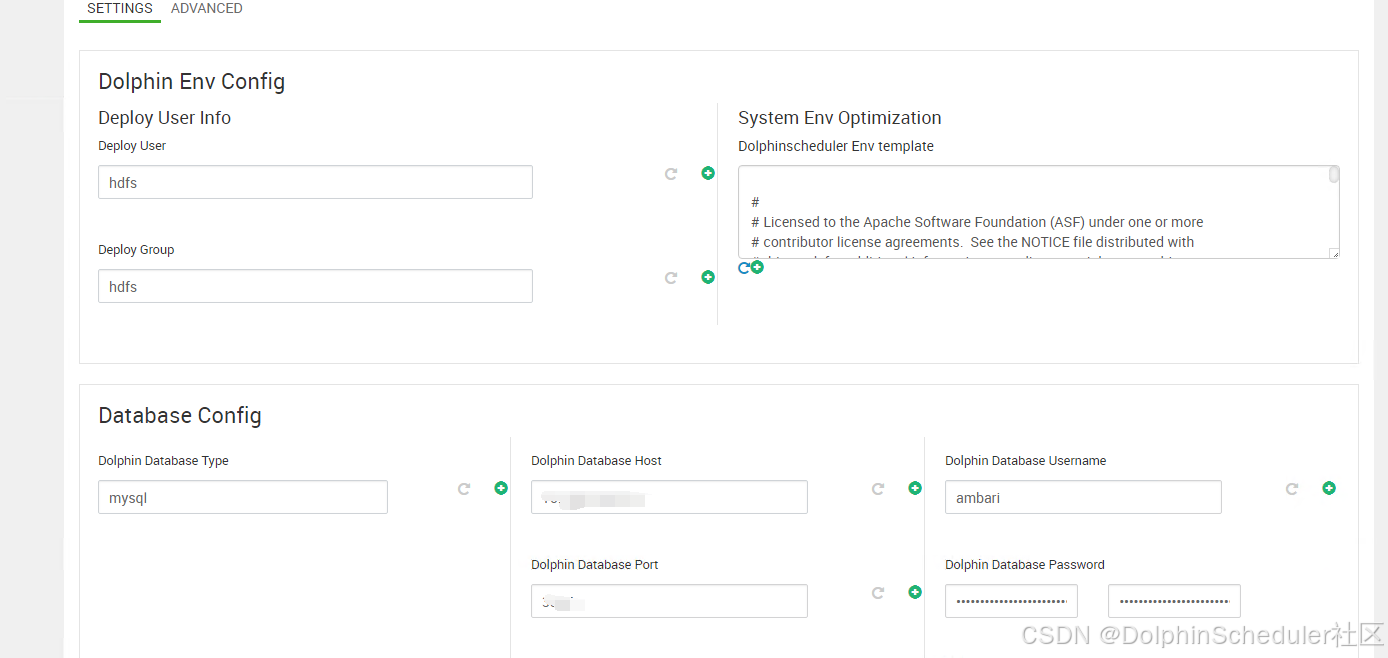
Task: Click the Deploy Group input field
Action: (315, 286)
